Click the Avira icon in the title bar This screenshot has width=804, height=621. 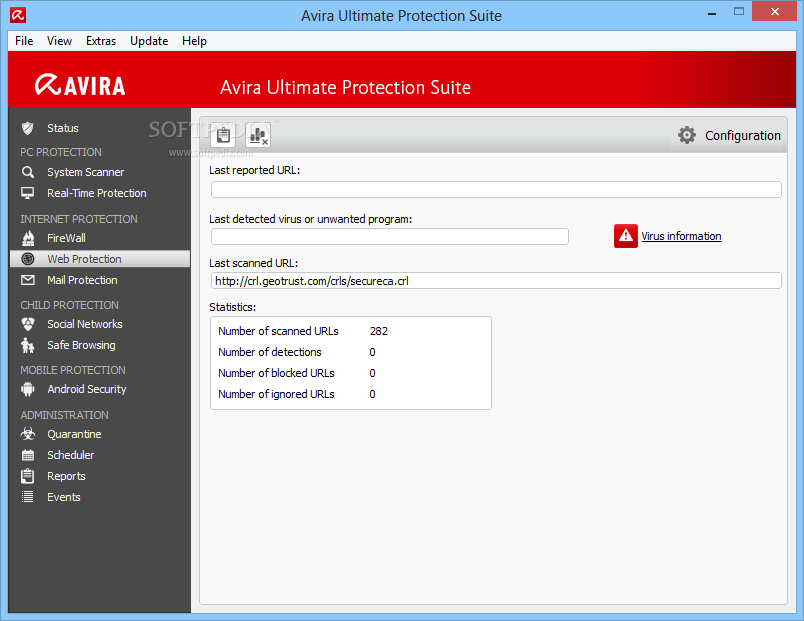click(x=18, y=15)
